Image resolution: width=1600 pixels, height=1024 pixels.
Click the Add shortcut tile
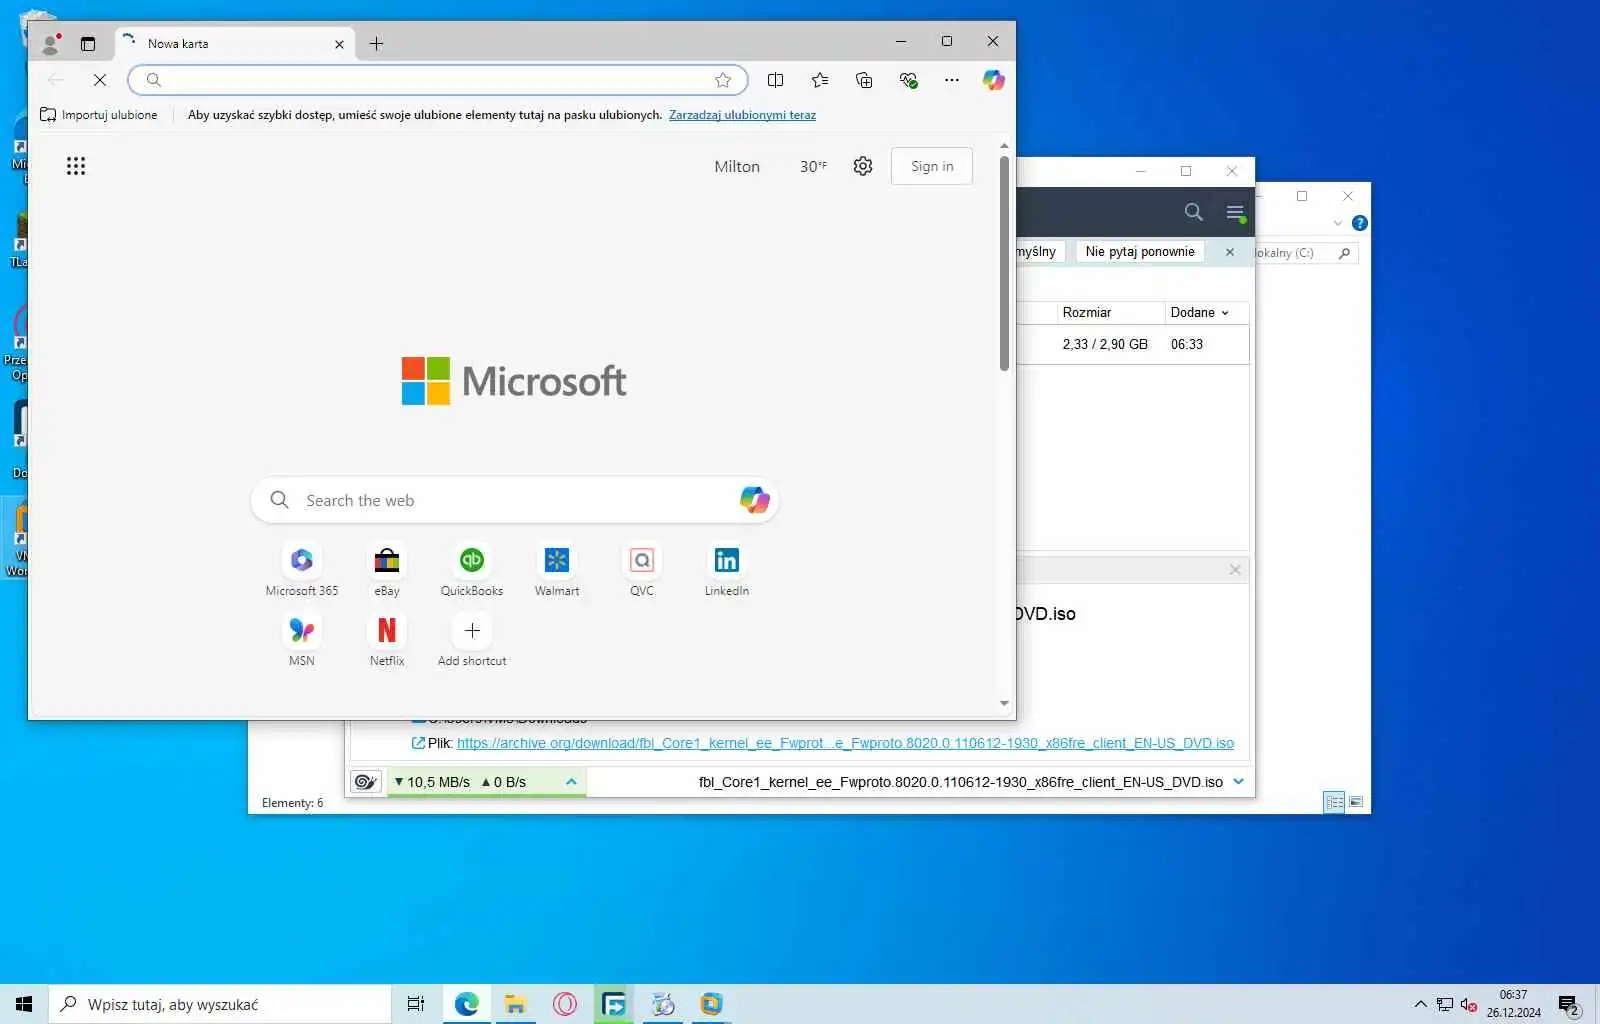pos(472,642)
